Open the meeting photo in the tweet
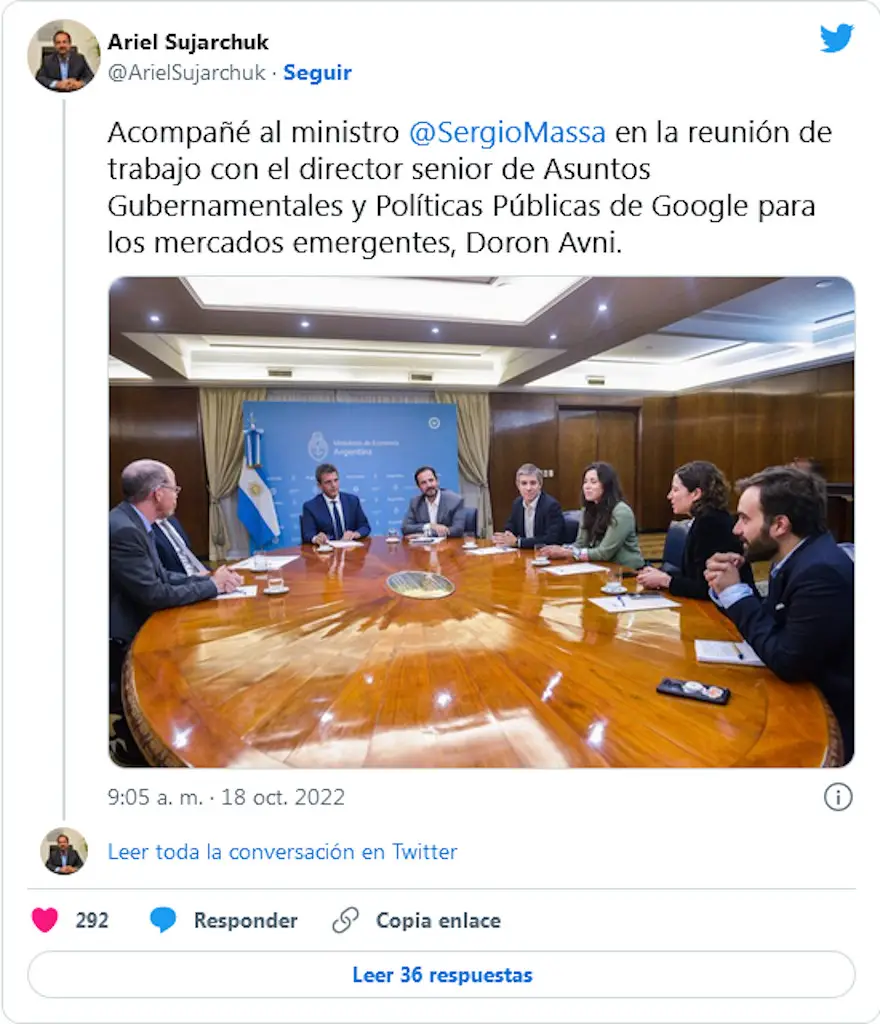 point(481,522)
